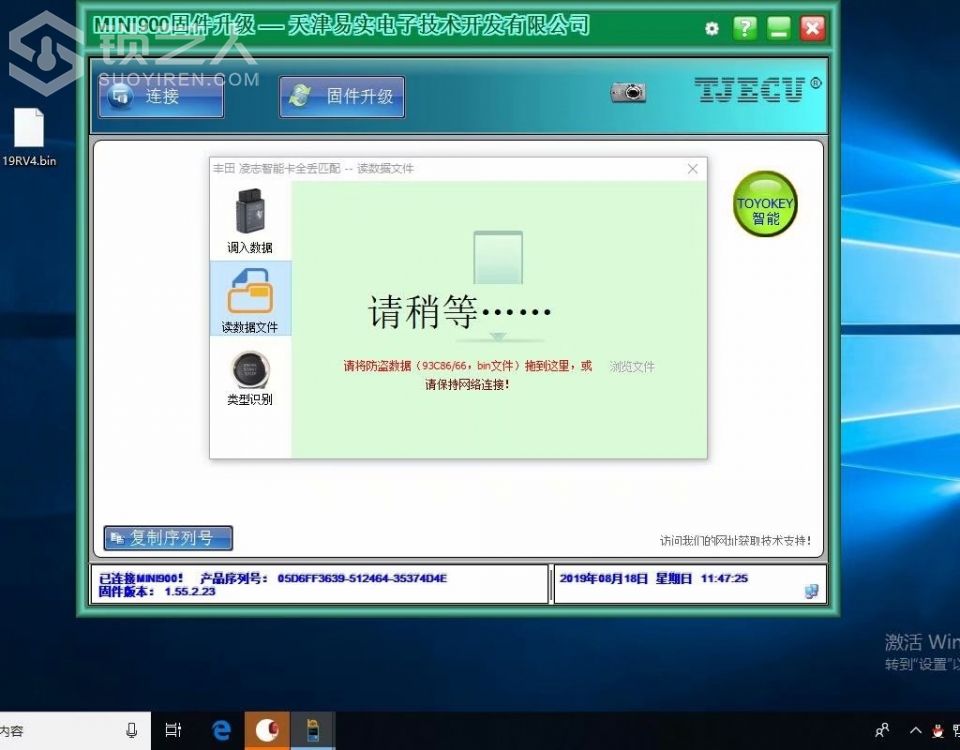Image resolution: width=960 pixels, height=750 pixels.
Task: Open the 固件升级 firmware upgrade button
Action: [342, 96]
